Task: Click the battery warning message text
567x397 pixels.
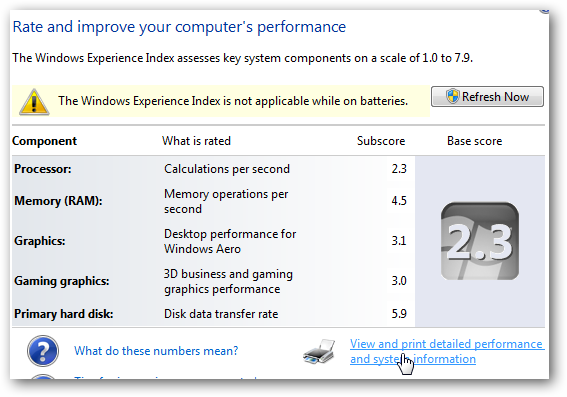Action: coord(233,101)
